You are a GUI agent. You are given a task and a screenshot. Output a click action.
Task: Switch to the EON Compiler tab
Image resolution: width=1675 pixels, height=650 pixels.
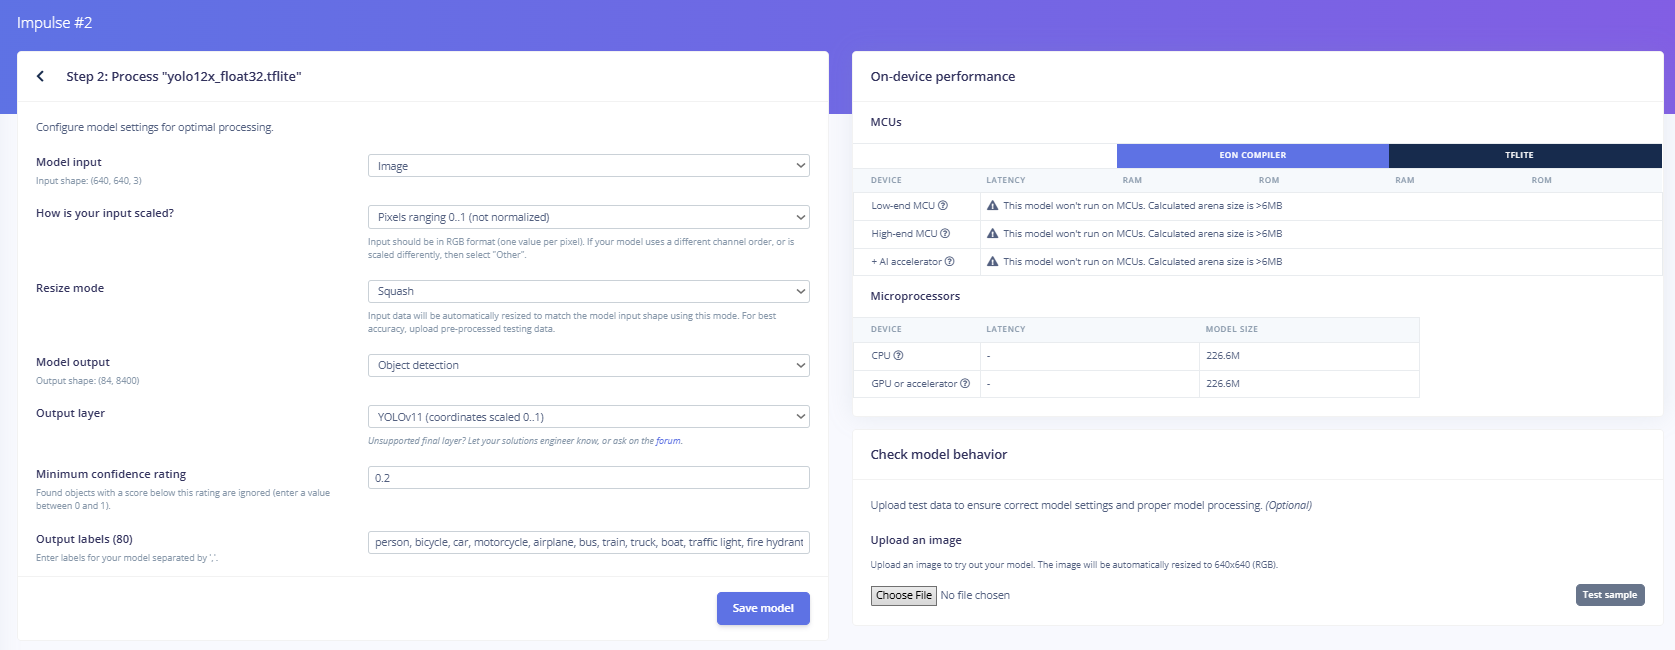coord(1253,155)
